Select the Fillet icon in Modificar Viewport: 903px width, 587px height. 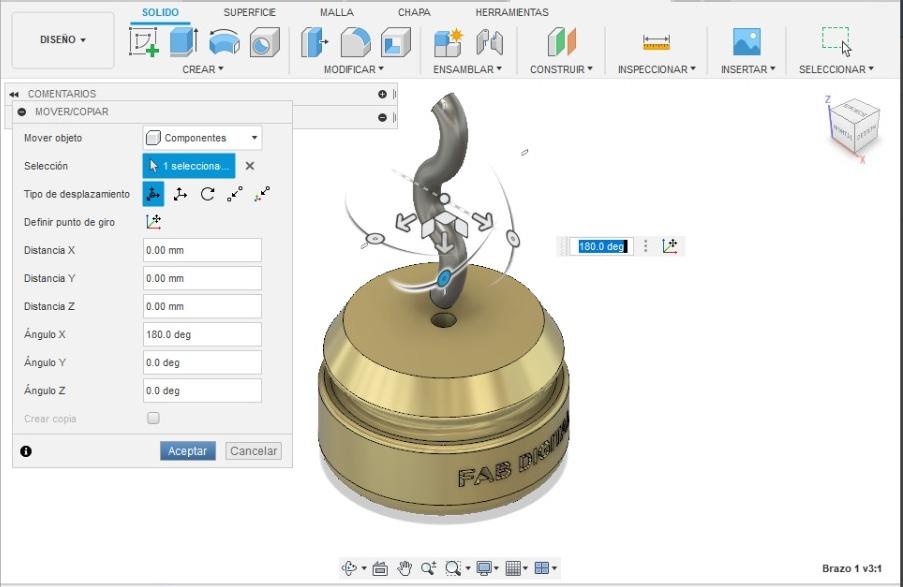(355, 43)
